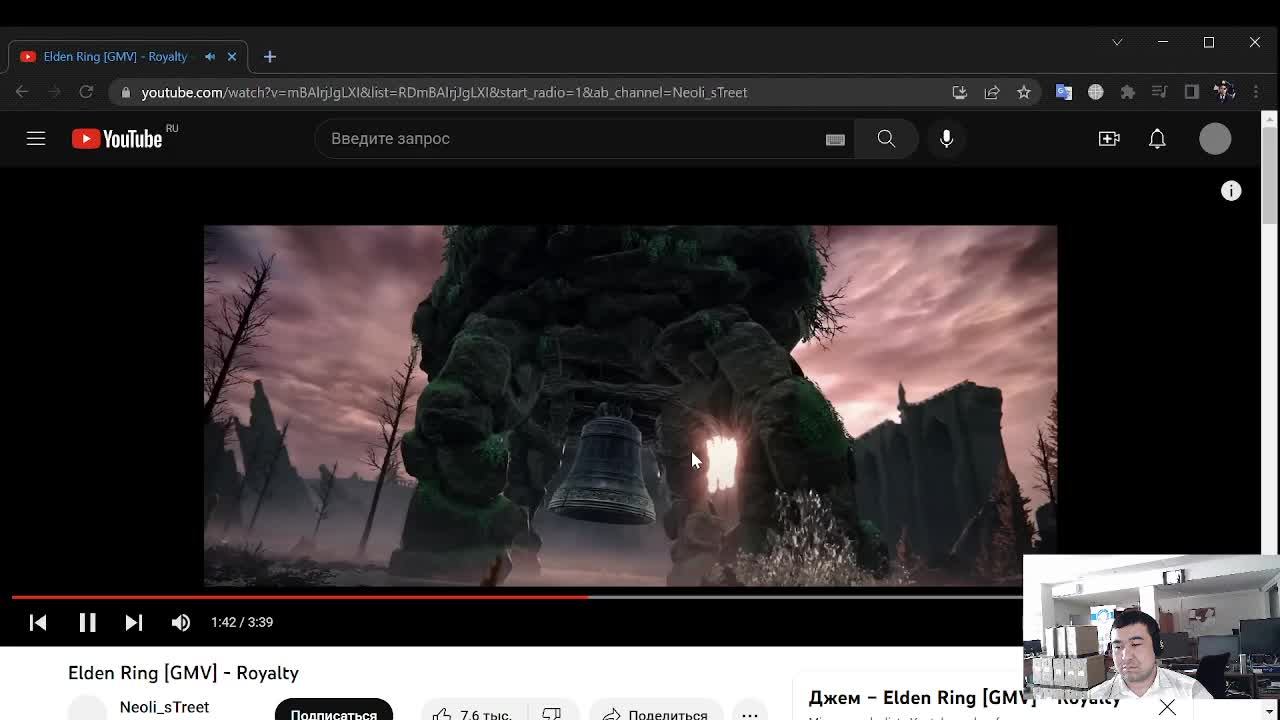Like the video (7,6 тыс.)
This screenshot has height=720, width=1280.
click(x=472, y=713)
